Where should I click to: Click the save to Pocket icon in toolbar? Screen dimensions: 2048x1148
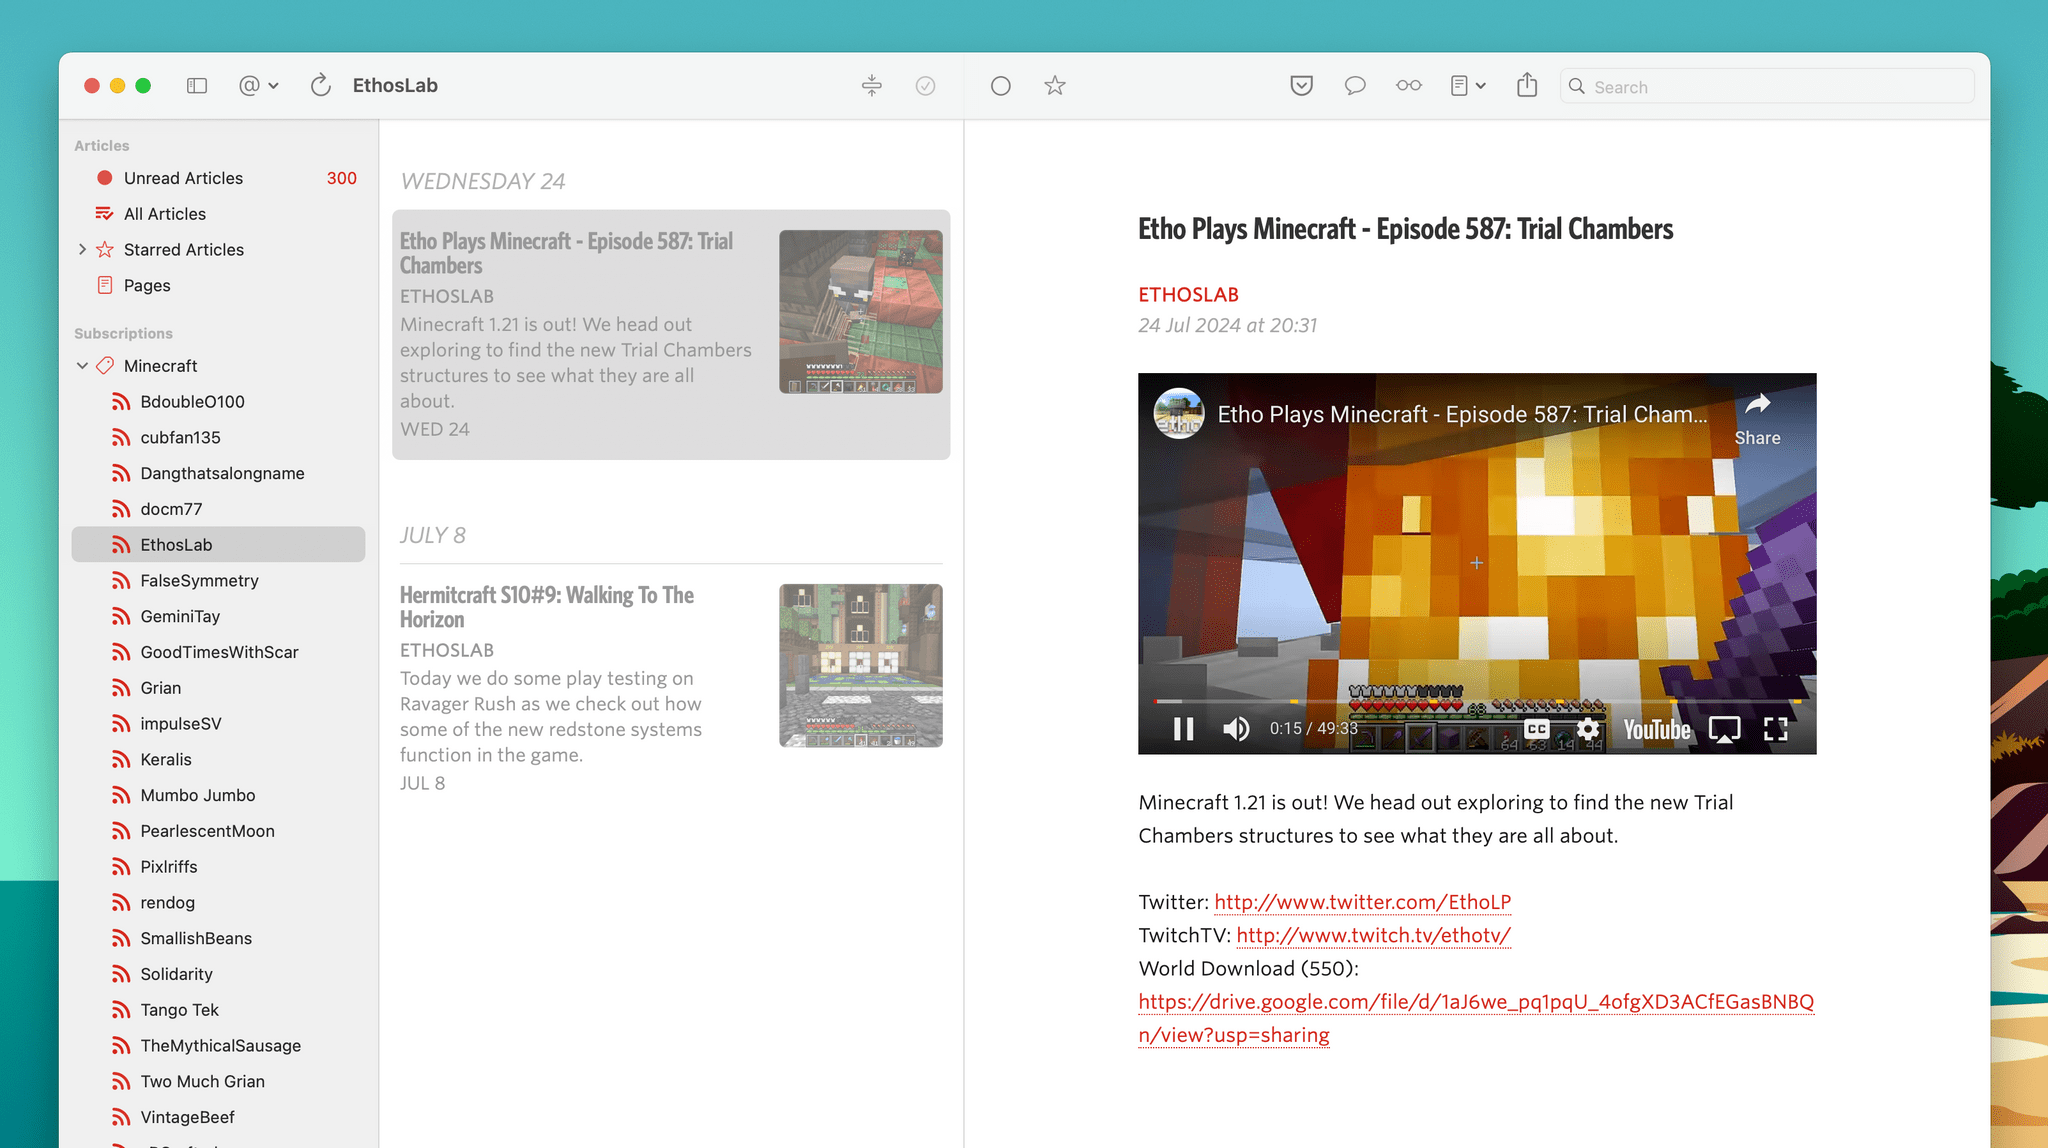[x=1300, y=84]
